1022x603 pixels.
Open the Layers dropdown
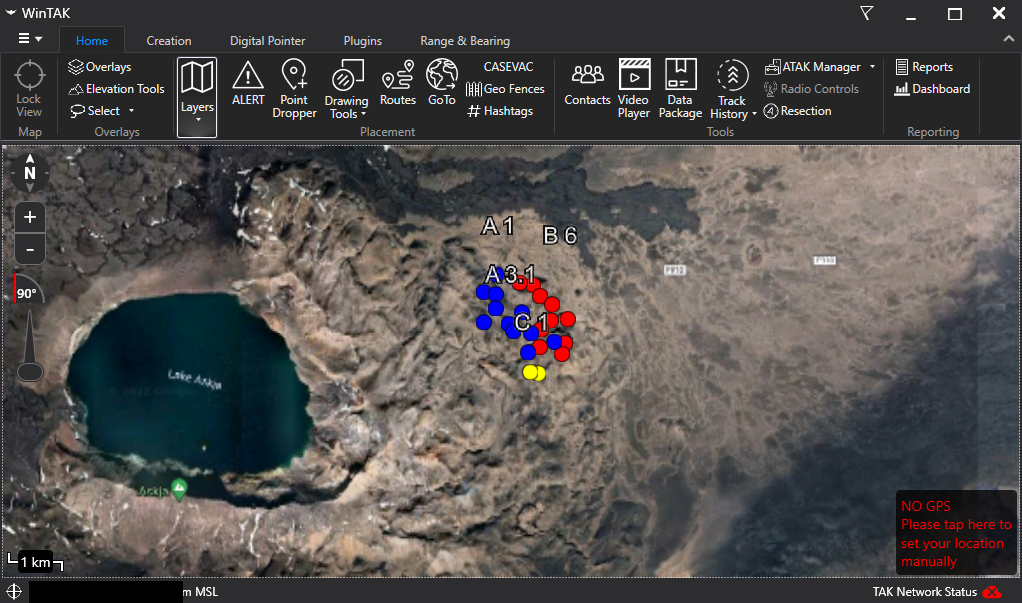coord(197,97)
